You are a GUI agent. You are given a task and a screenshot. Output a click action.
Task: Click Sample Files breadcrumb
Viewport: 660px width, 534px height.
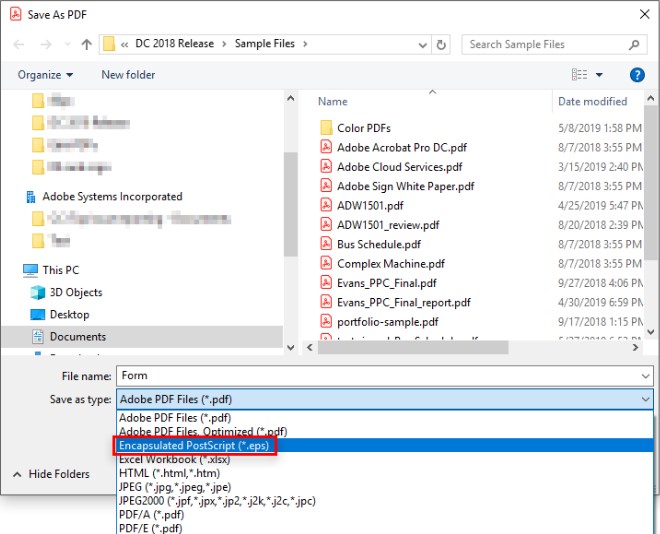tap(264, 44)
